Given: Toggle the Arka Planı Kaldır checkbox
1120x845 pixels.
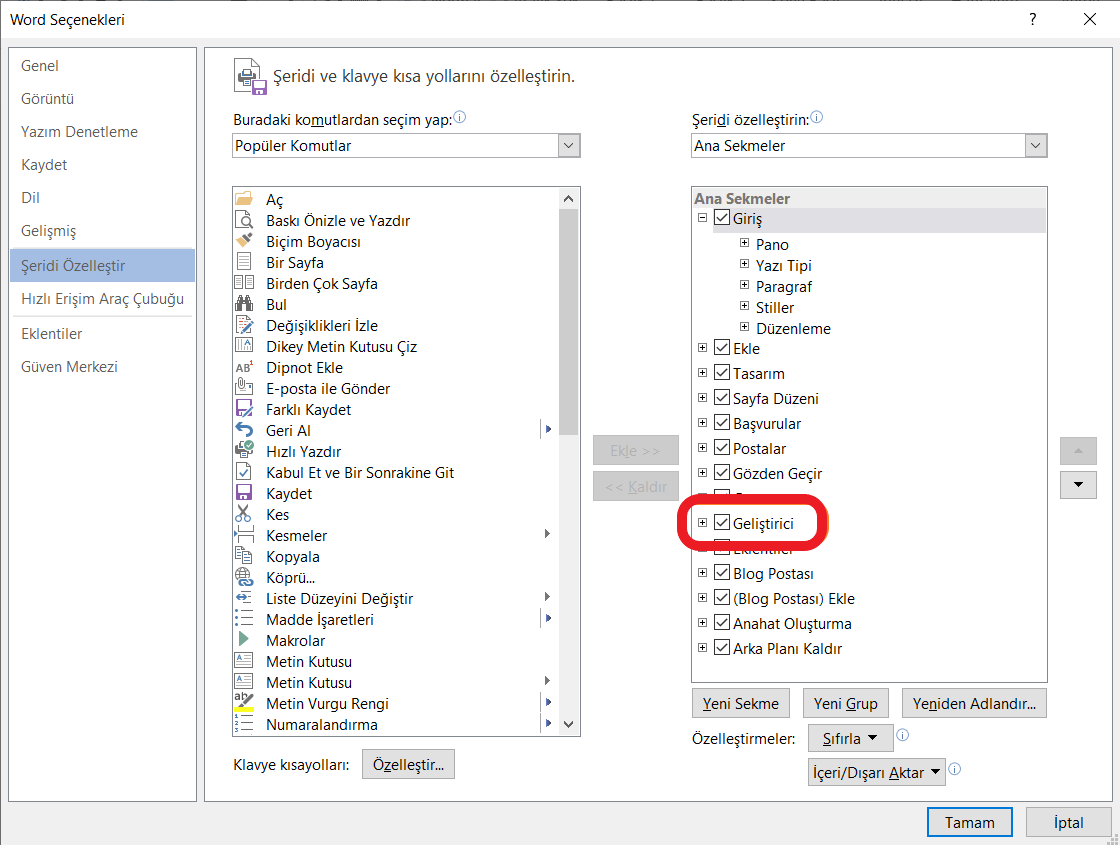Looking at the screenshot, I should 722,648.
